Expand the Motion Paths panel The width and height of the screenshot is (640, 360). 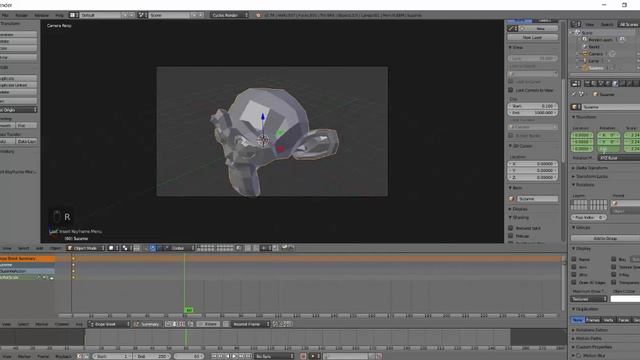[589, 338]
